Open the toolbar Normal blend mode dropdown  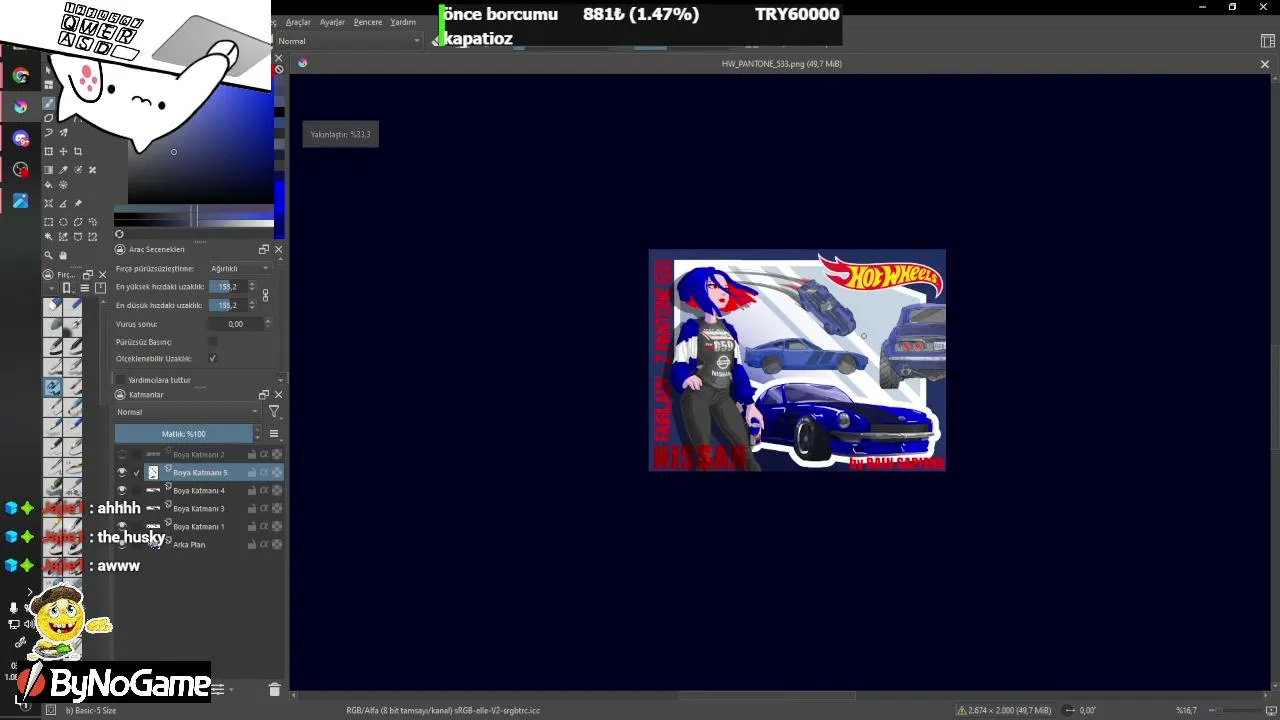coord(349,41)
